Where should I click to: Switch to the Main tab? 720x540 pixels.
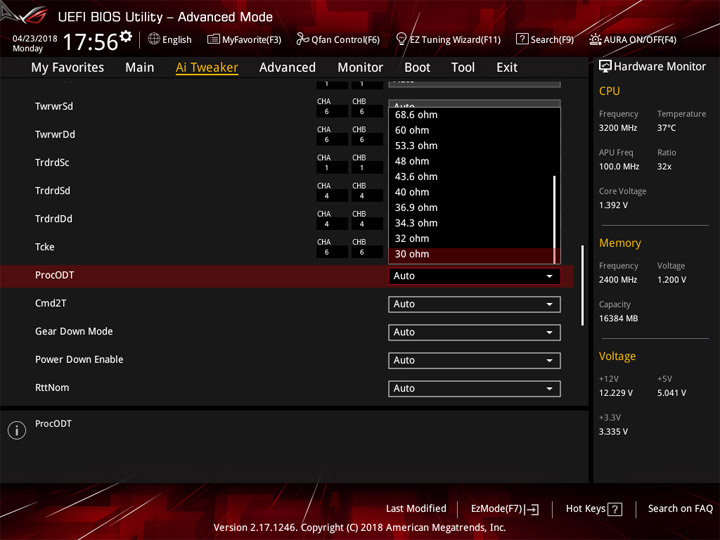(x=140, y=68)
